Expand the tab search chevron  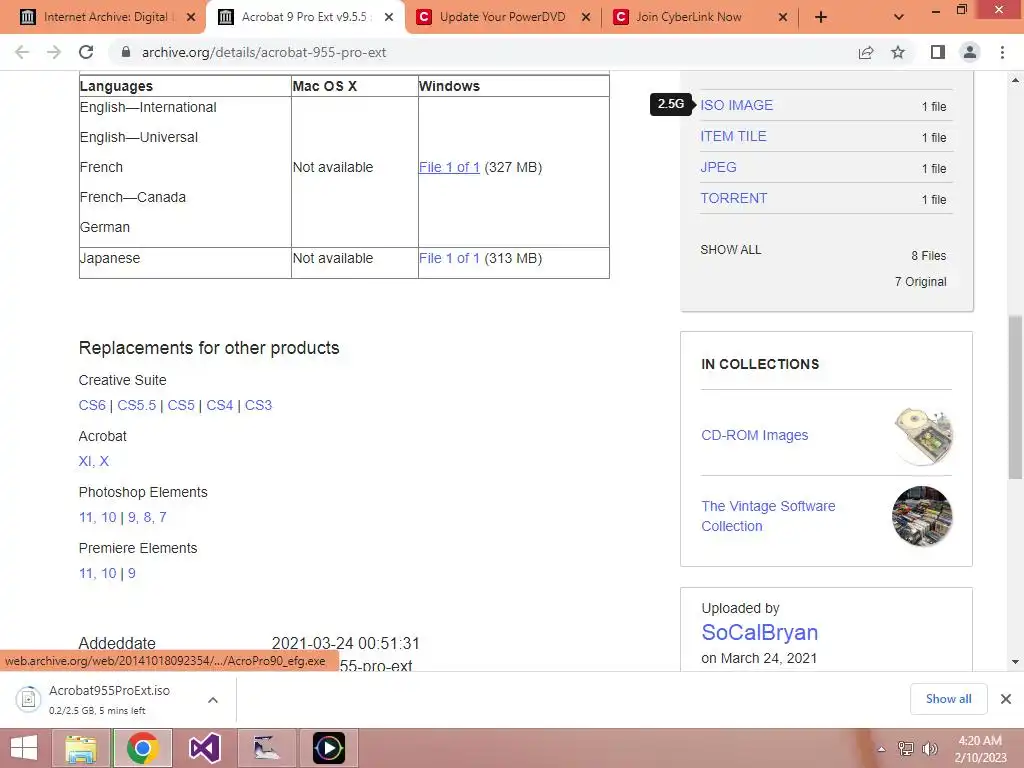click(899, 17)
